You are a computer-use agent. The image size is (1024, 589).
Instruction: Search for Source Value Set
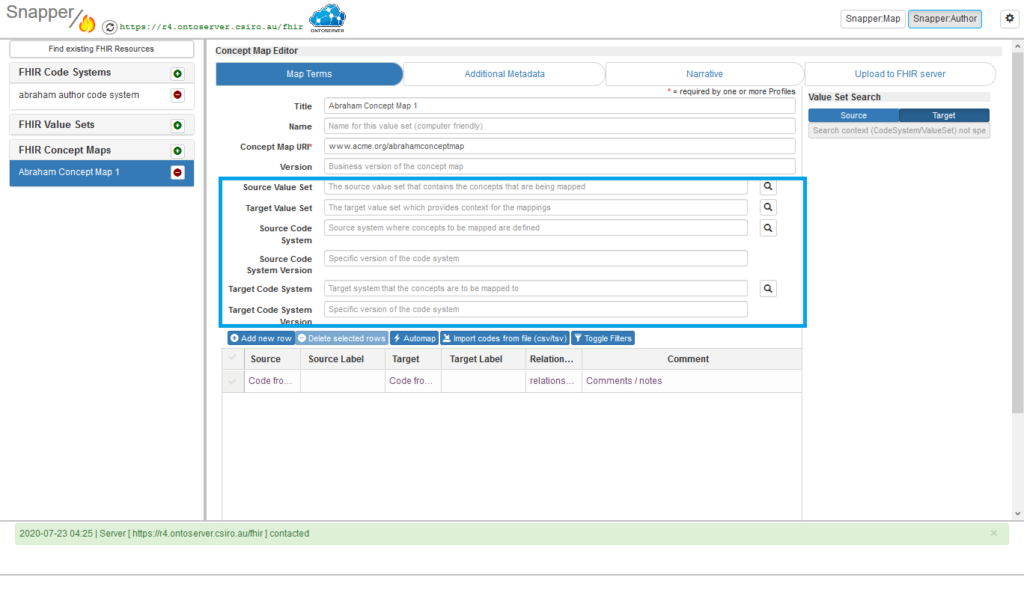click(x=768, y=187)
